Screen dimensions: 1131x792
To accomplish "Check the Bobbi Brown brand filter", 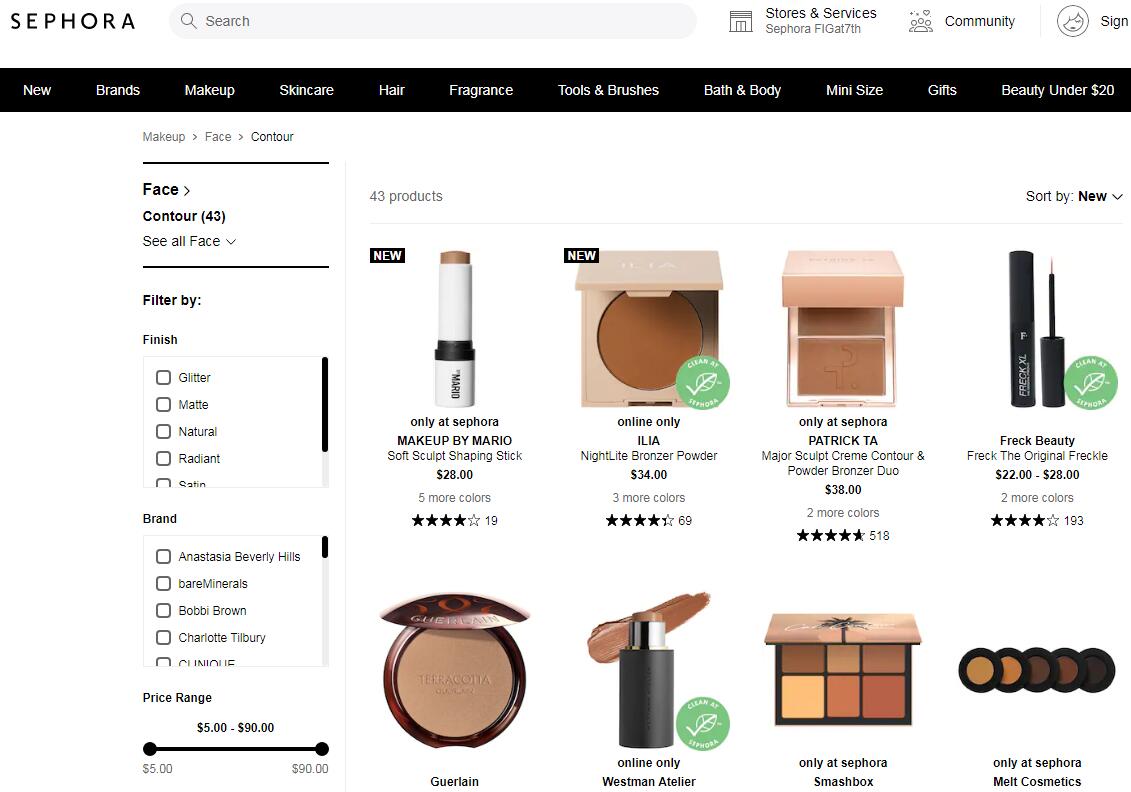I will (164, 610).
